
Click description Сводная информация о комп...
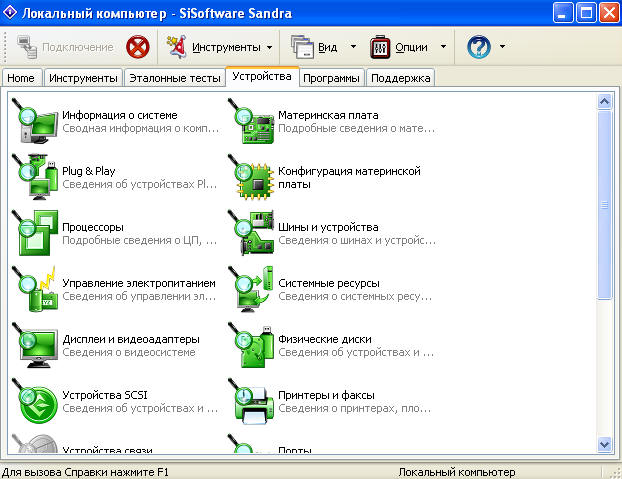(x=140, y=128)
